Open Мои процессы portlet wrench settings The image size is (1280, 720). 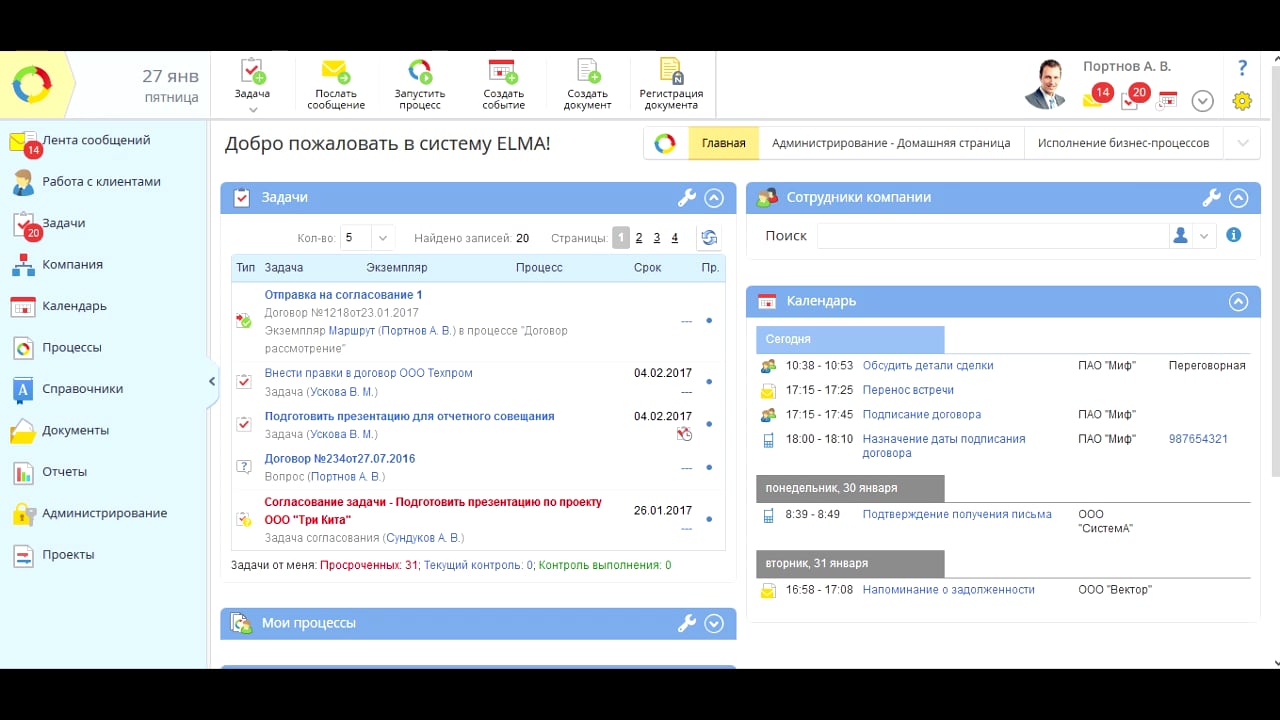686,623
